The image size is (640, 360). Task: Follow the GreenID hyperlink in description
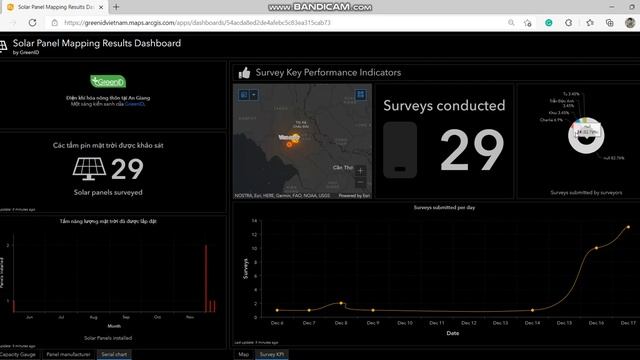[134, 104]
